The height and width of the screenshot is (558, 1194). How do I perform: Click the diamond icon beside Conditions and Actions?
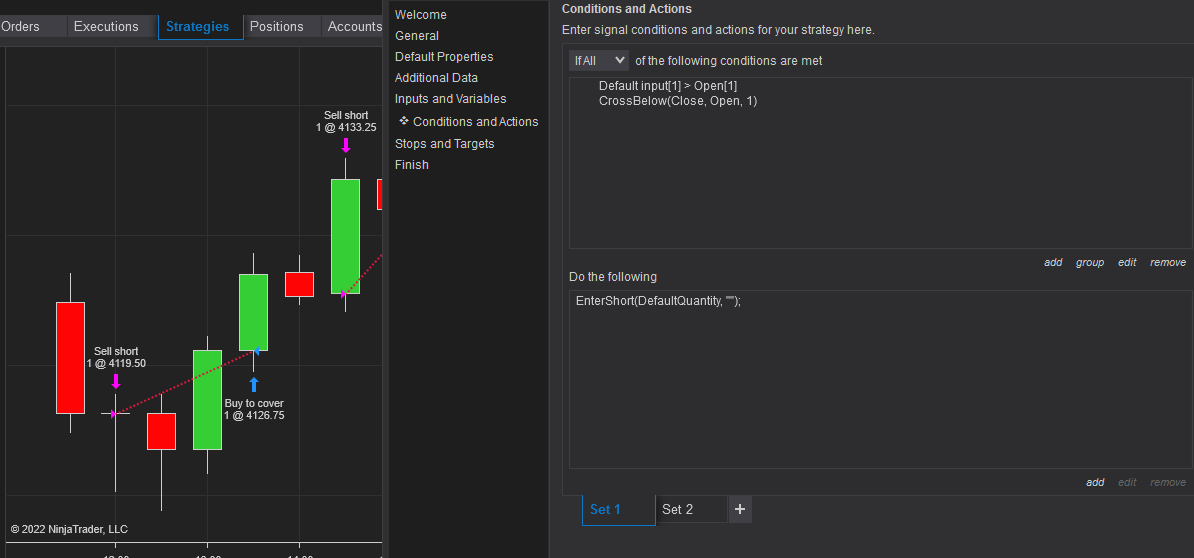404,121
